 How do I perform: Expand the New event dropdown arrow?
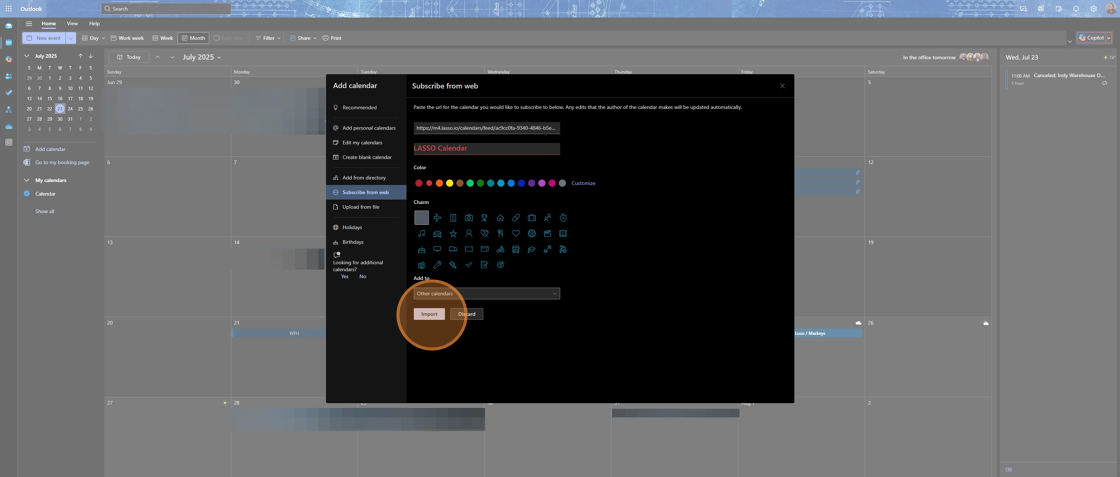71,38
